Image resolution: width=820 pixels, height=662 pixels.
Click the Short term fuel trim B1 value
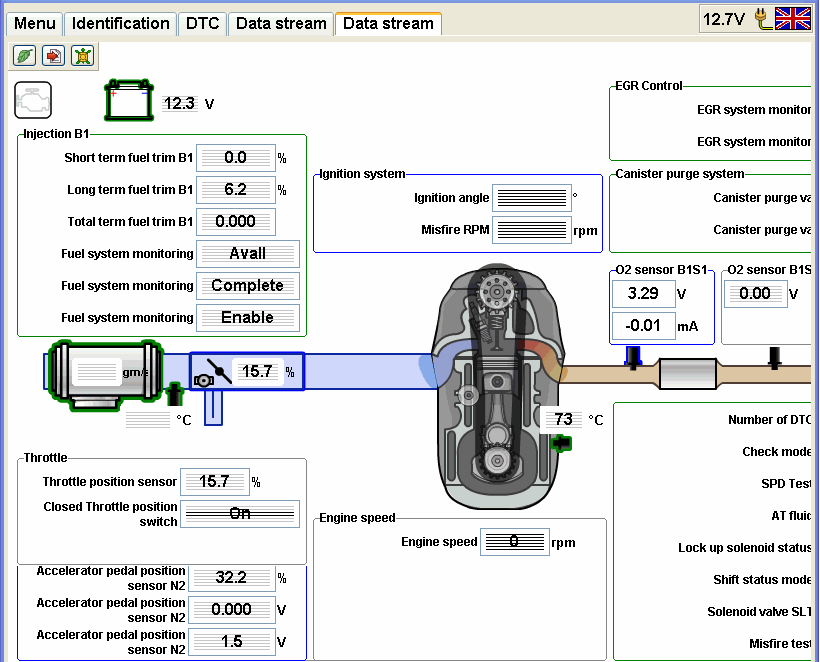point(235,157)
